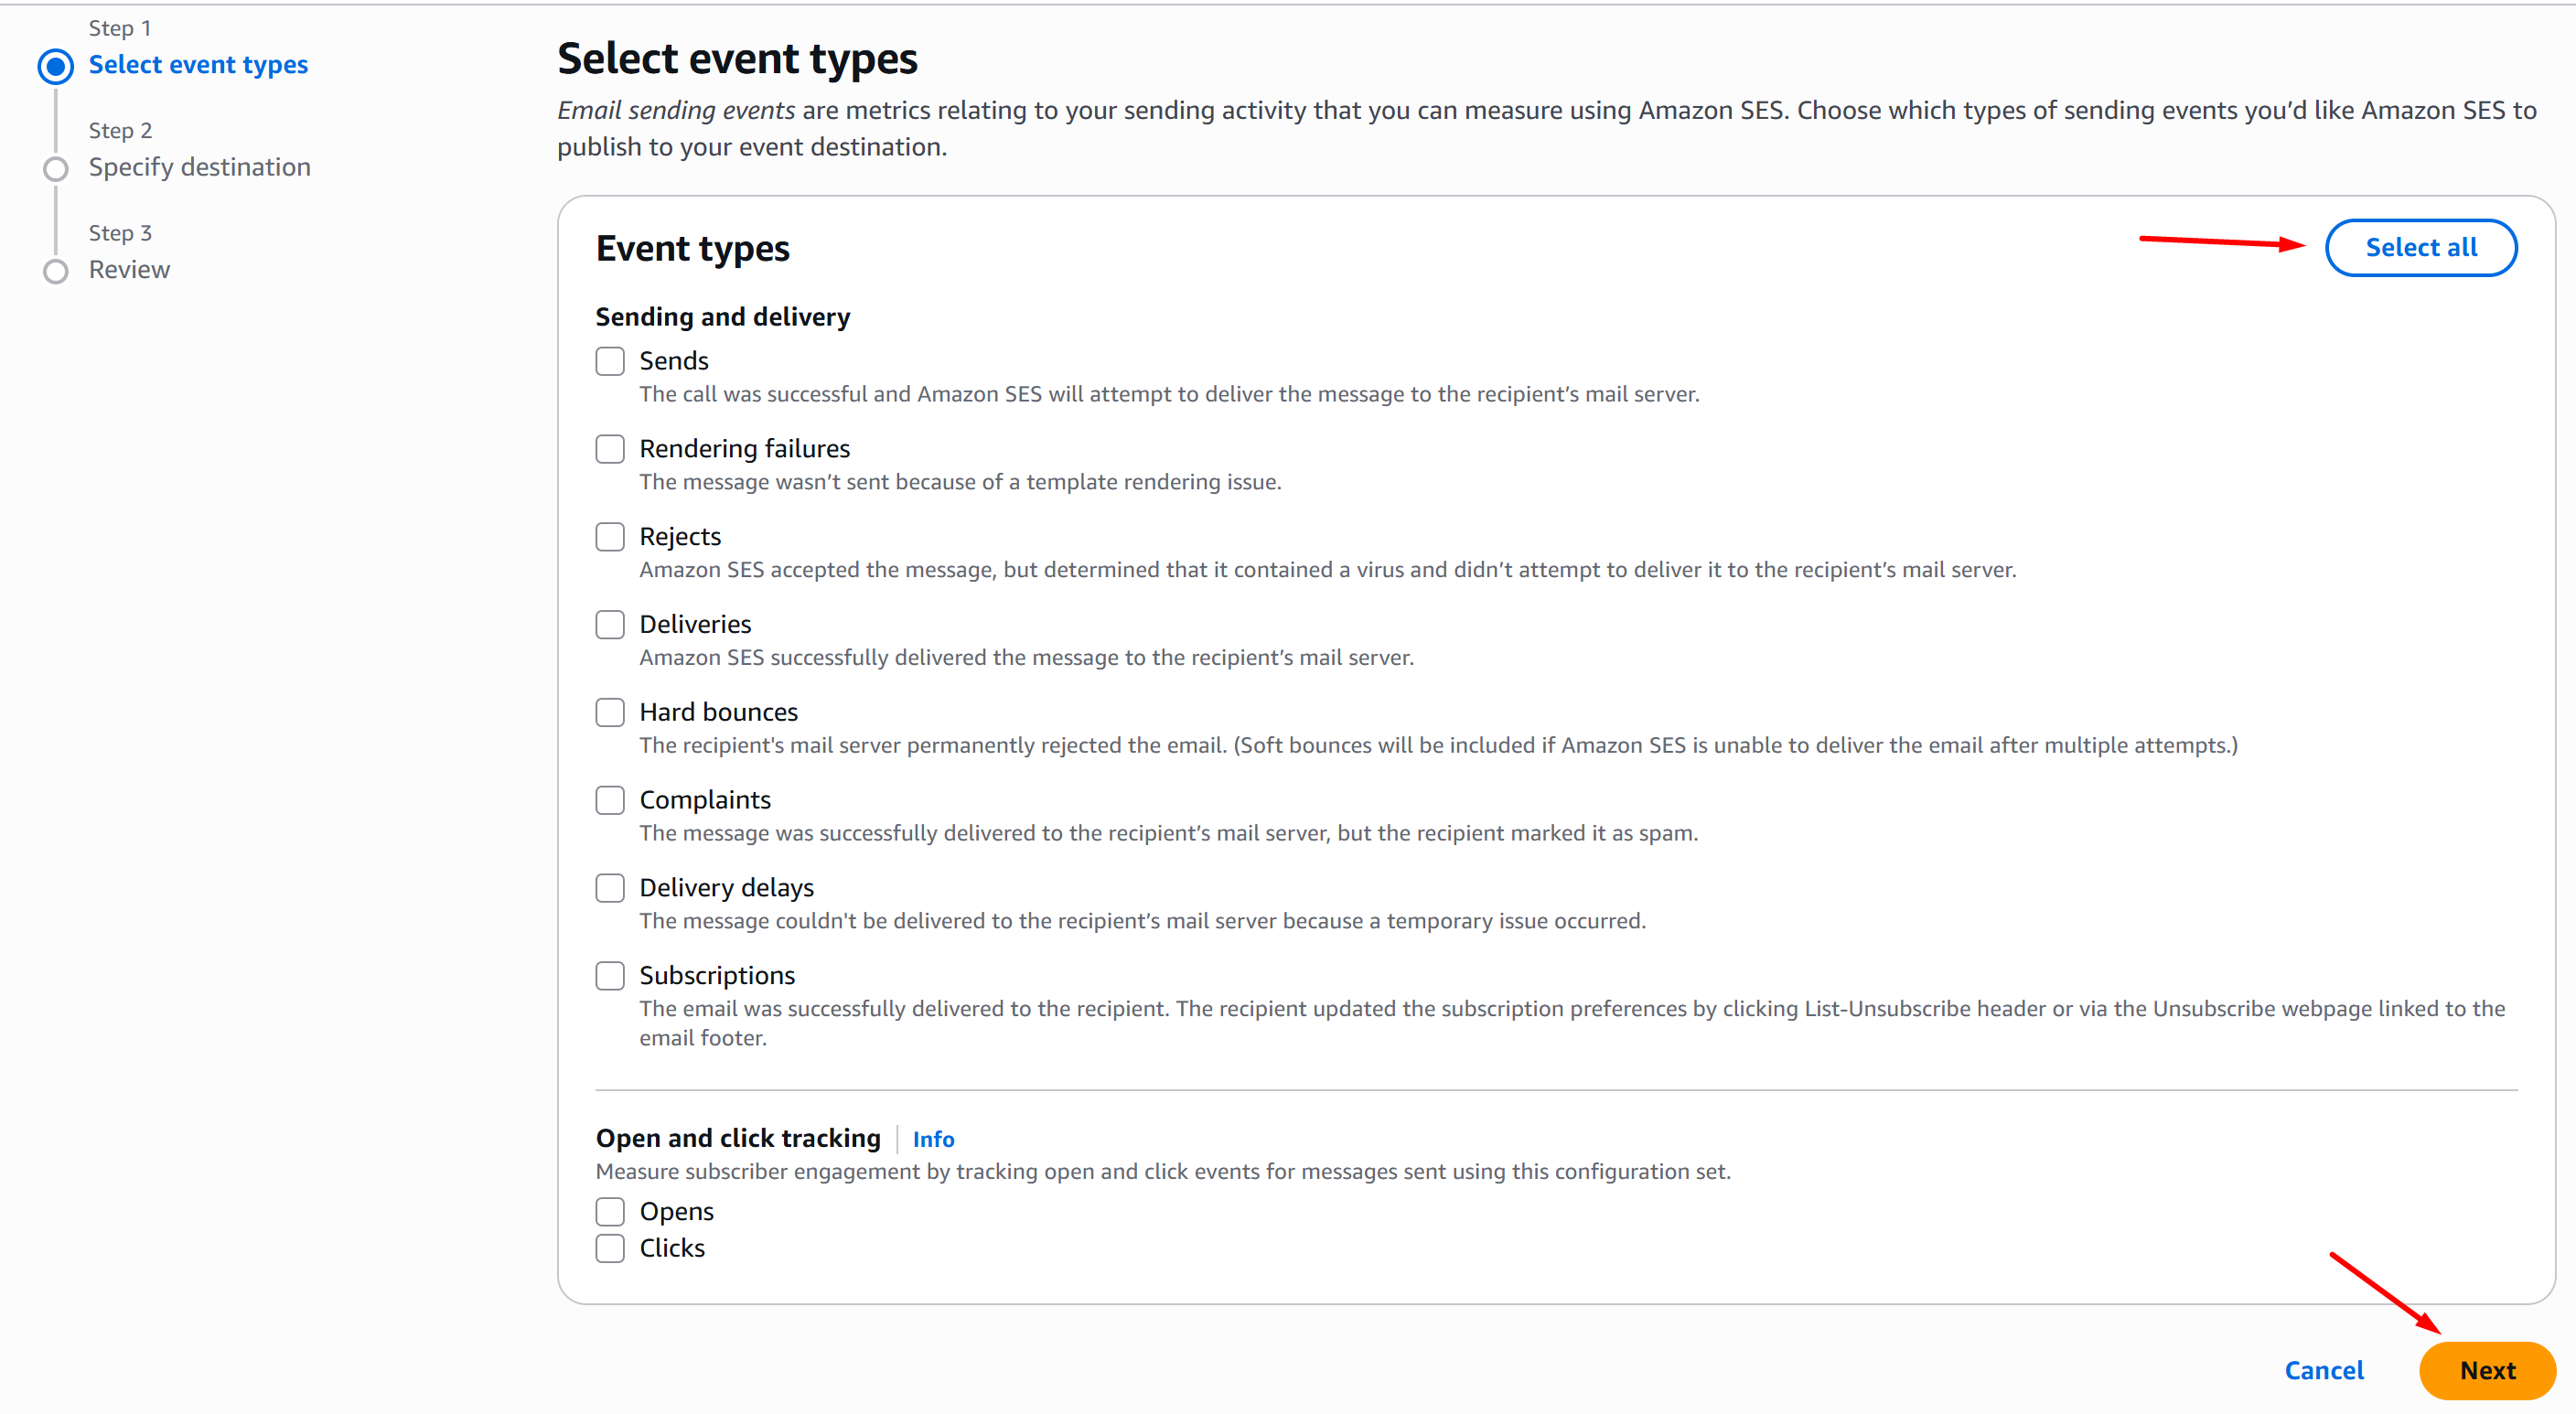This screenshot has width=2576, height=1414.
Task: Click the Step 3 wizard indicator circle
Action: click(56, 271)
